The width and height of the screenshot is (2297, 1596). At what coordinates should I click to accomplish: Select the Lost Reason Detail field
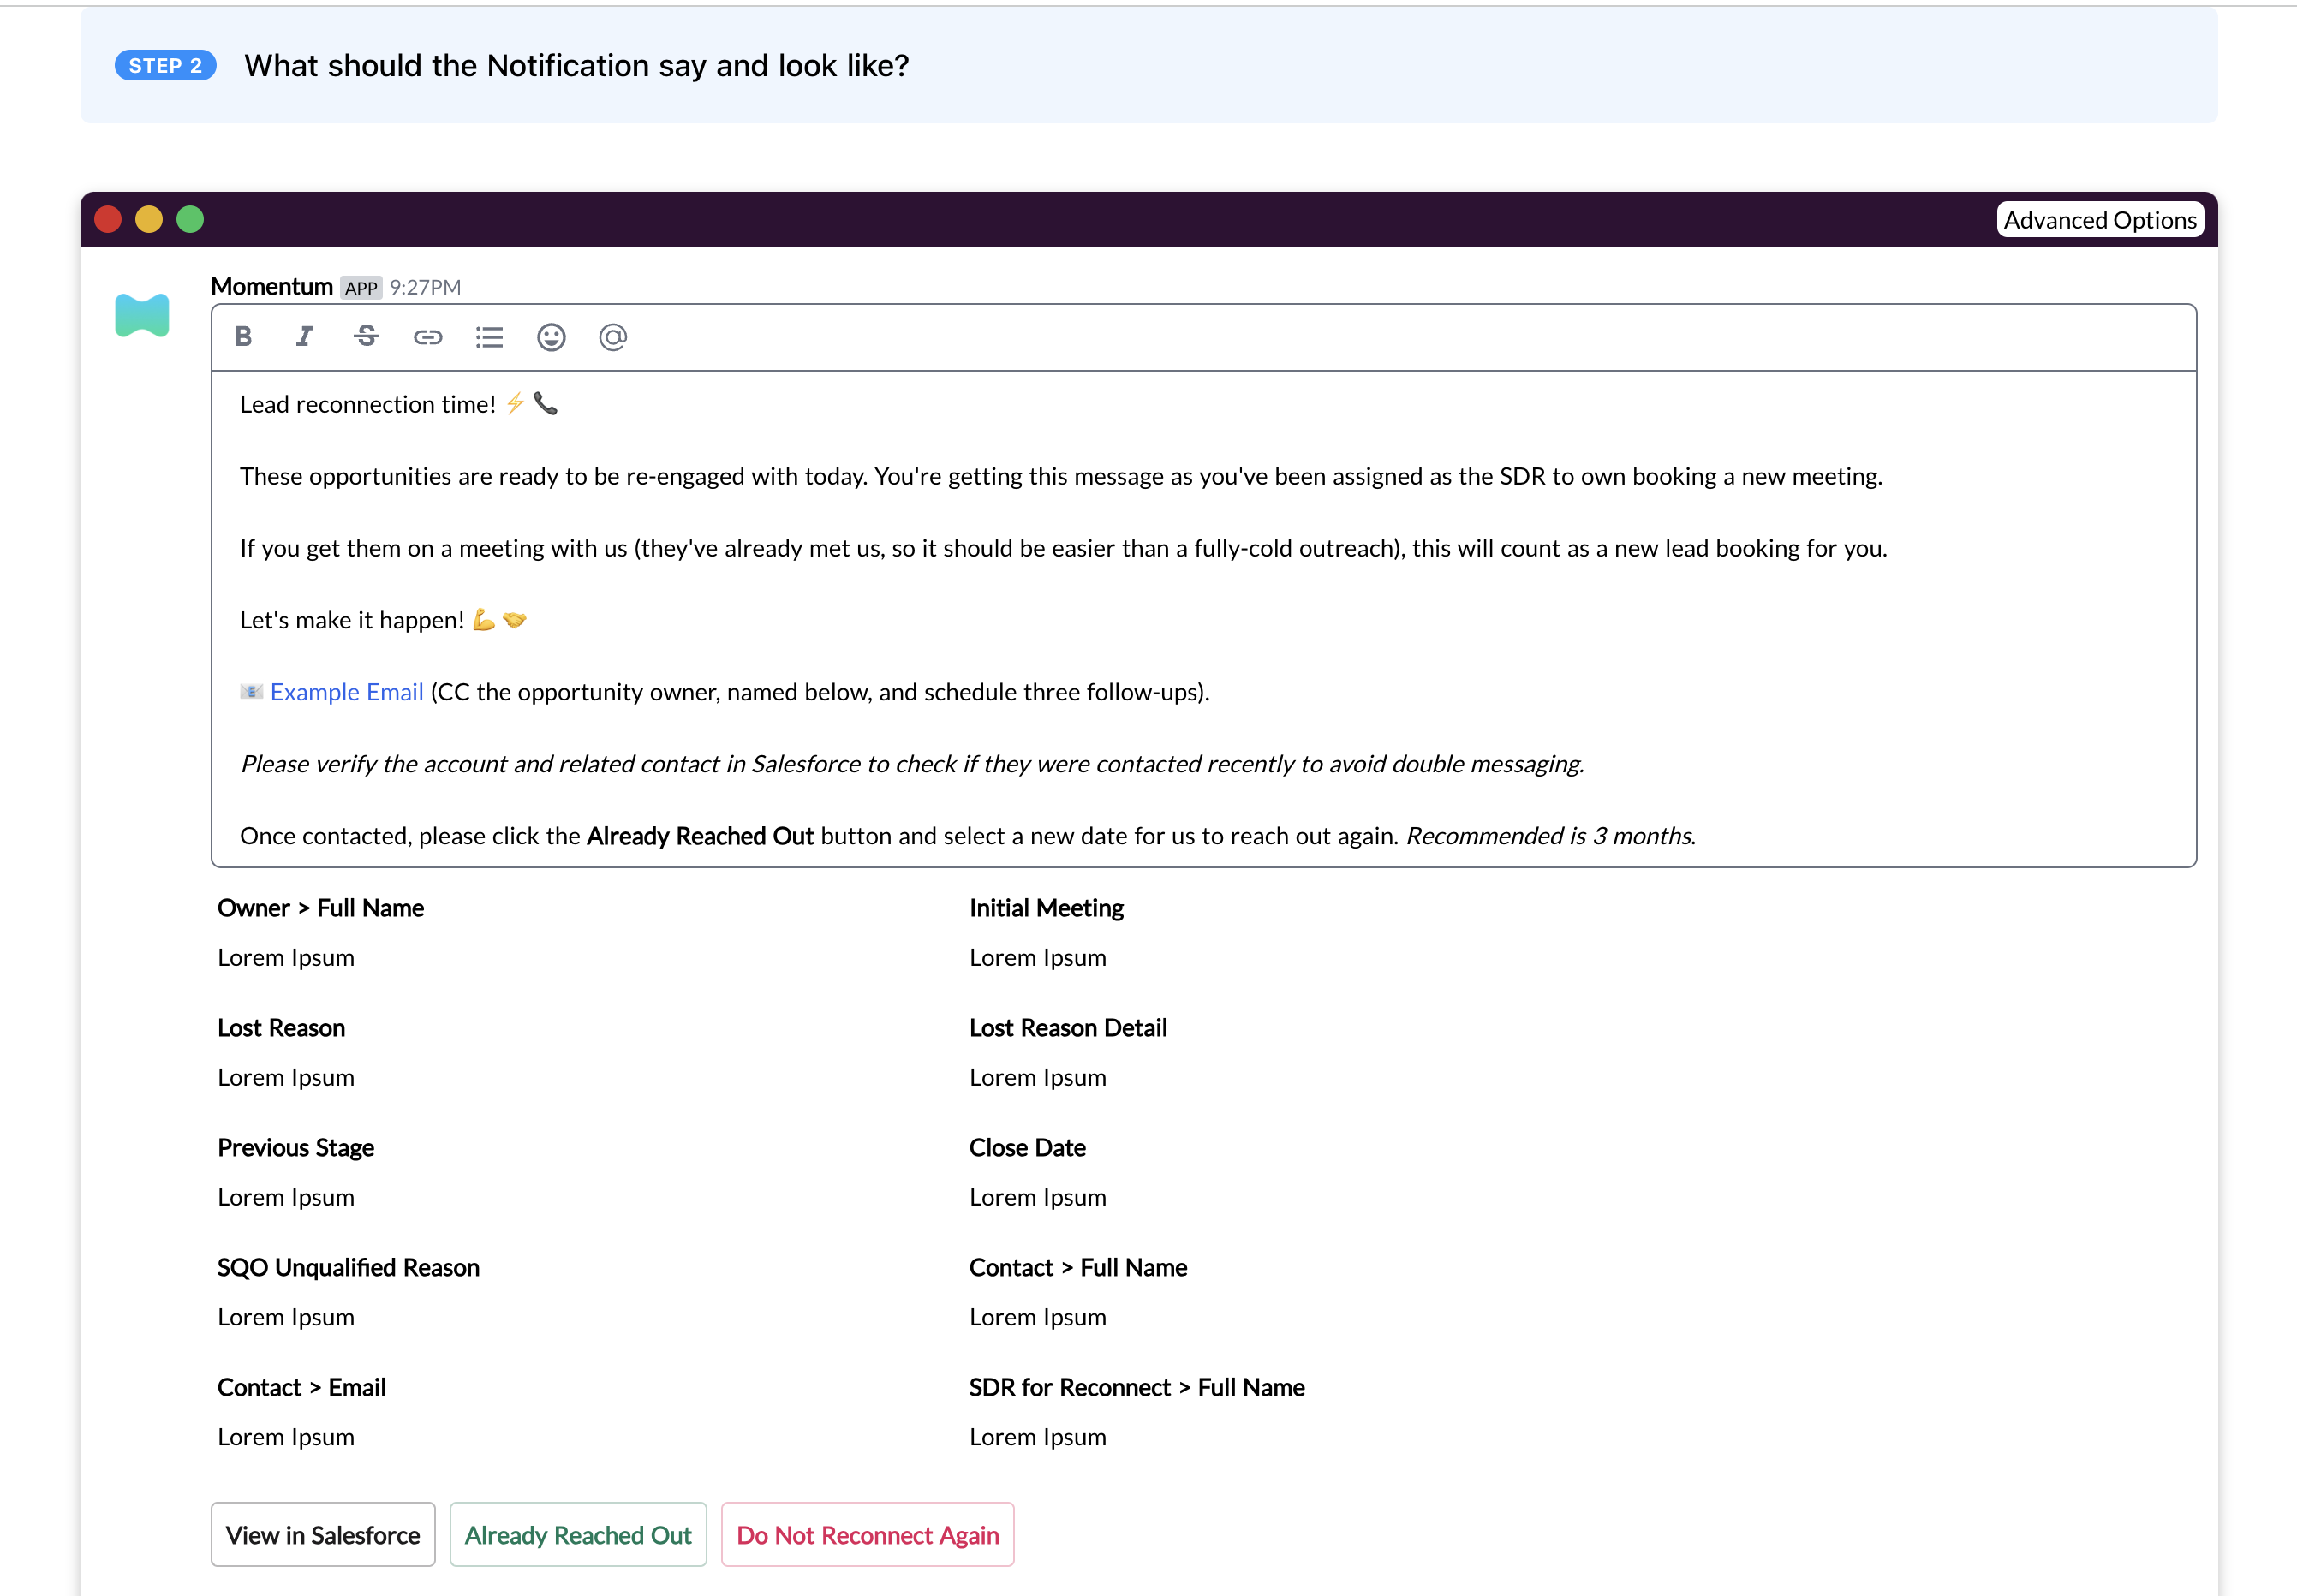click(x=1067, y=1028)
